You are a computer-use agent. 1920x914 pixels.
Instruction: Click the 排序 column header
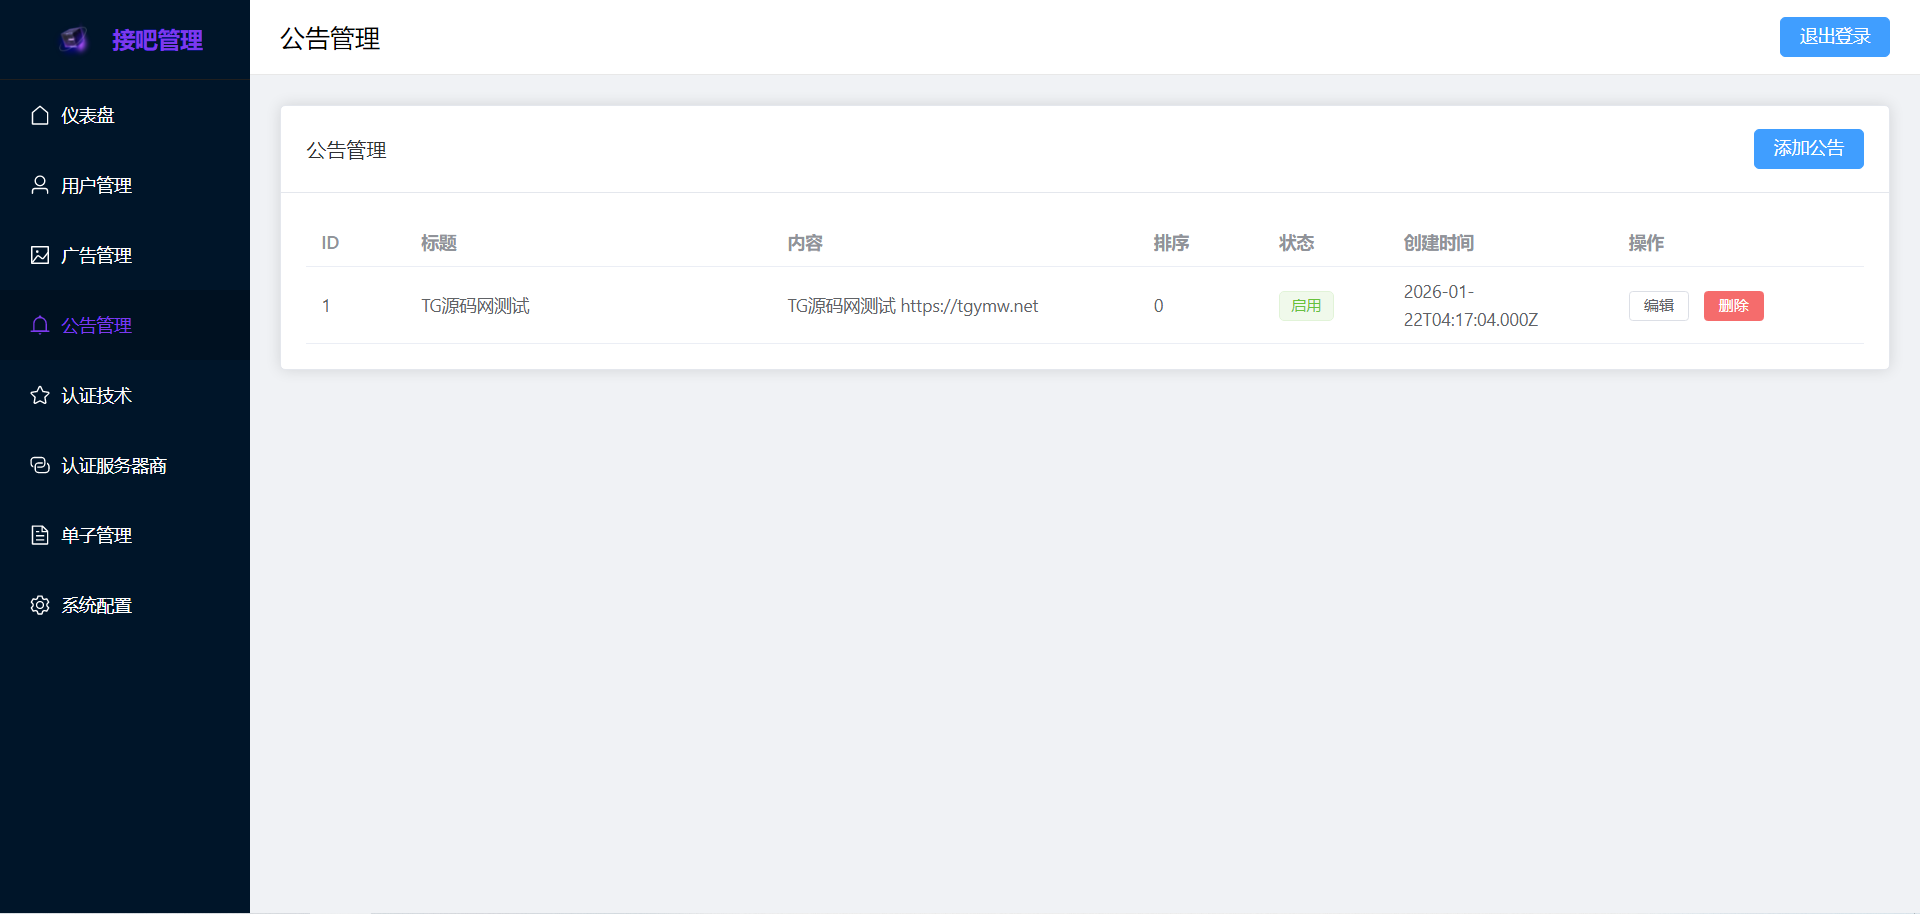tap(1171, 243)
